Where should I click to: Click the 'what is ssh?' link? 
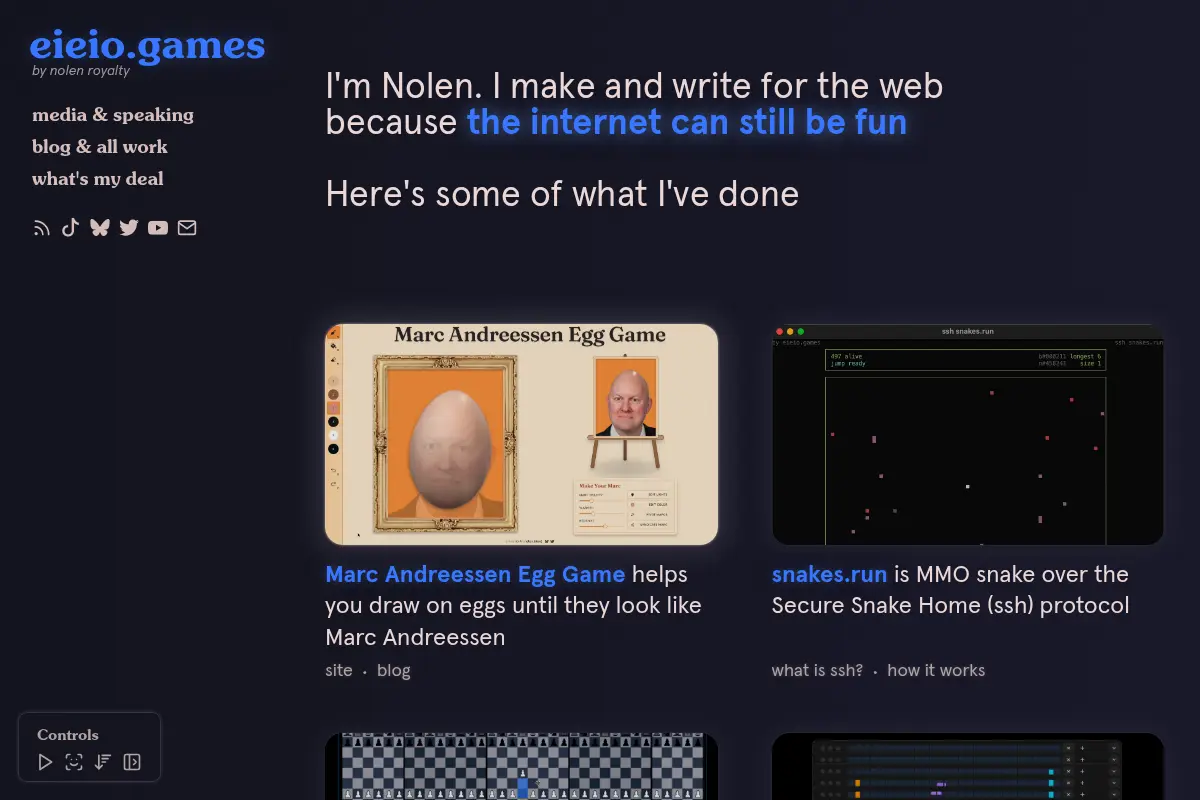817,670
